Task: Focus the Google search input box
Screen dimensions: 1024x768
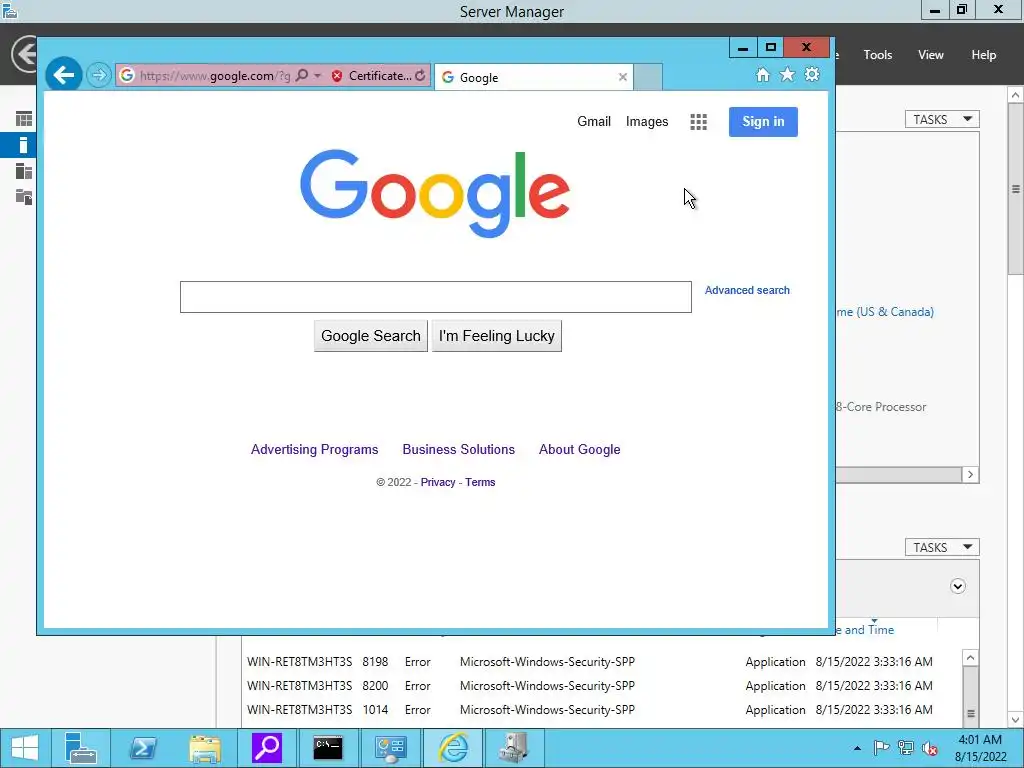Action: (436, 297)
